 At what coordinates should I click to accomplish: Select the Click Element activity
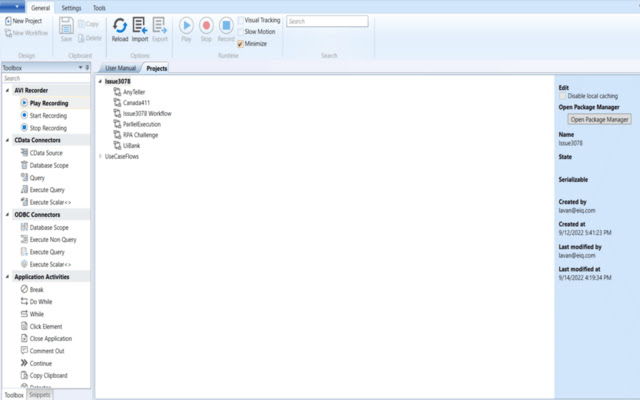46,326
